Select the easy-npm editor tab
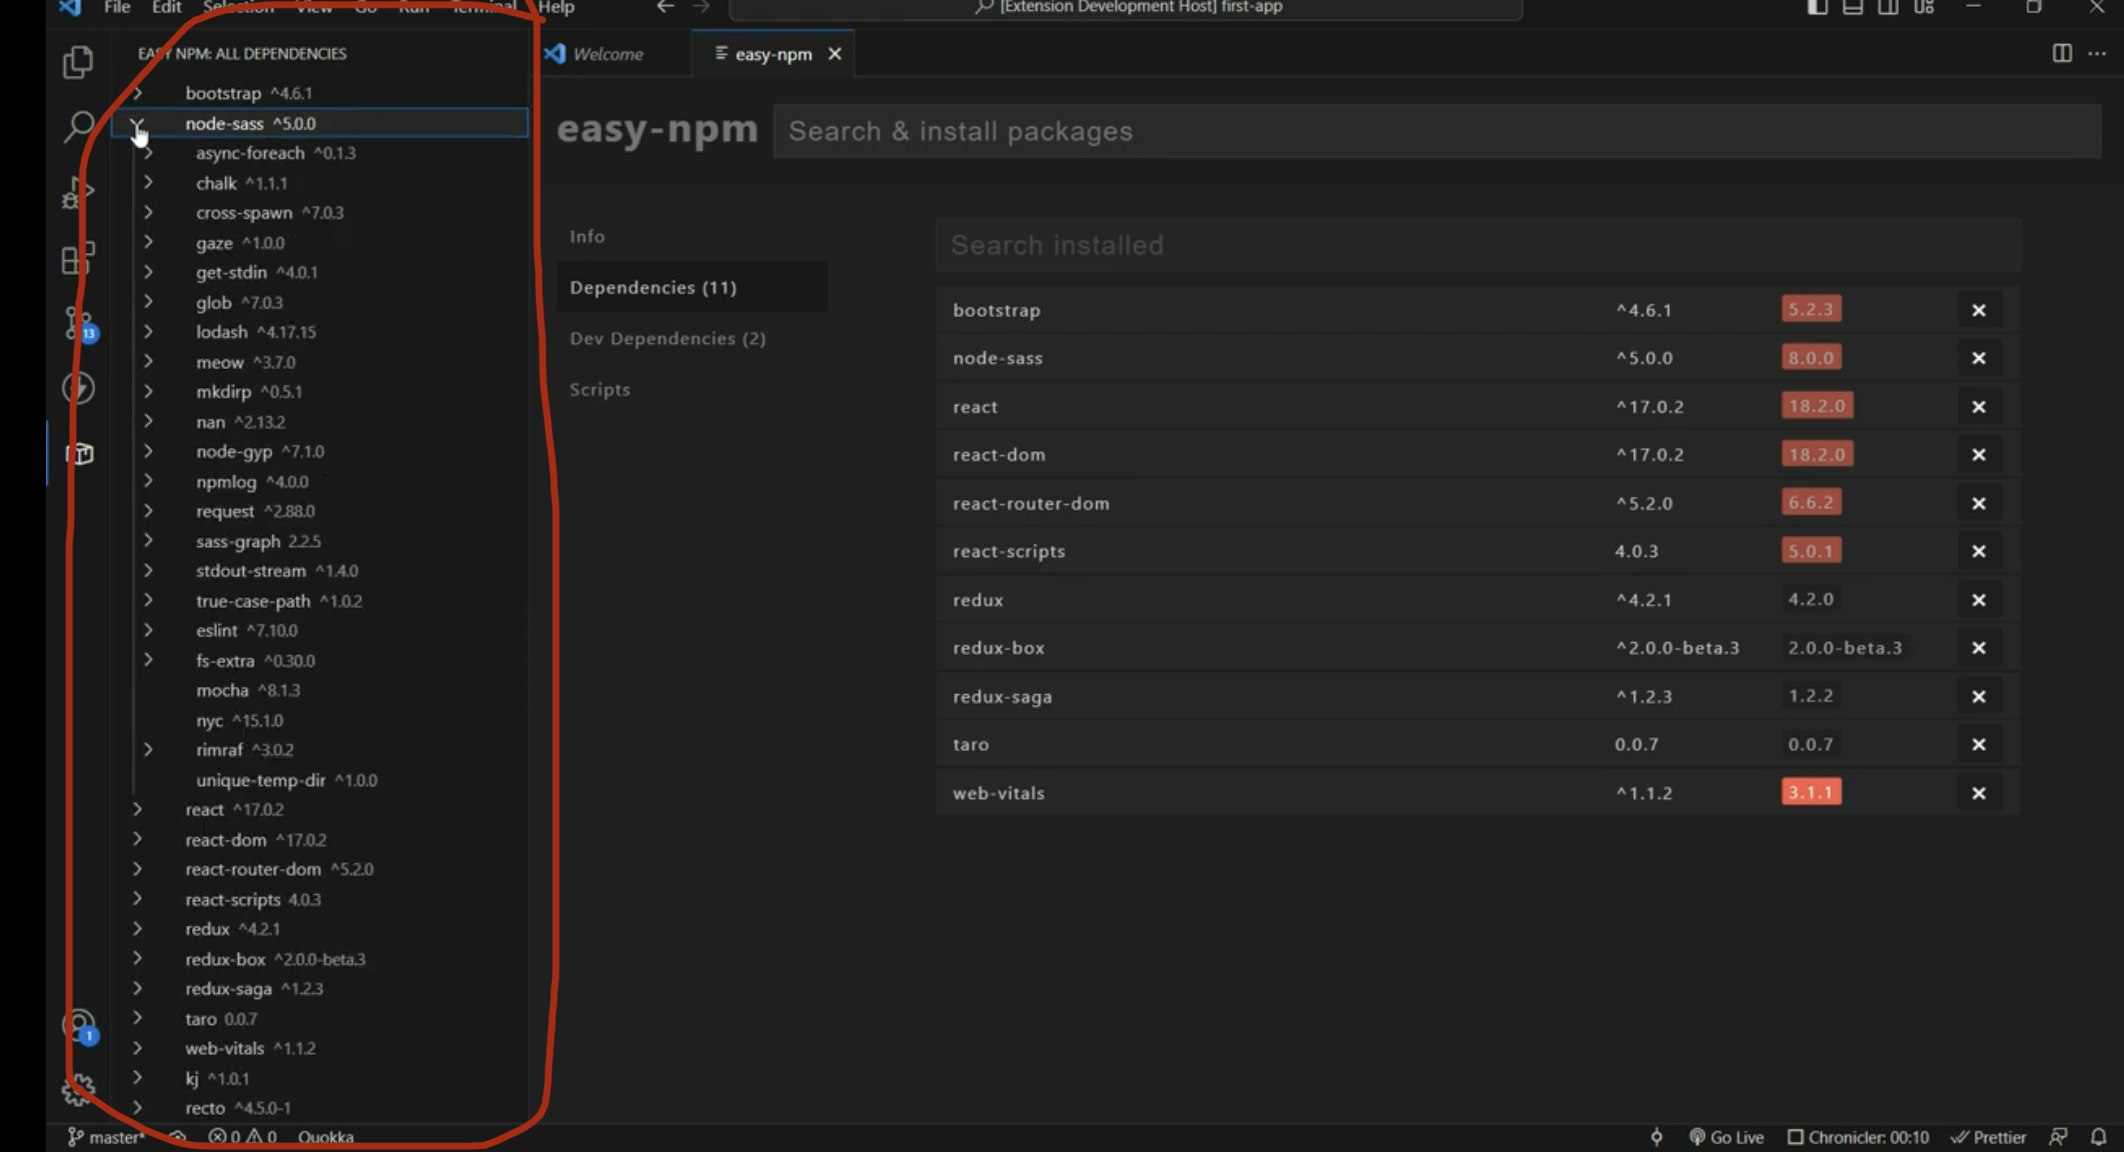This screenshot has height=1152, width=2124. click(x=772, y=54)
